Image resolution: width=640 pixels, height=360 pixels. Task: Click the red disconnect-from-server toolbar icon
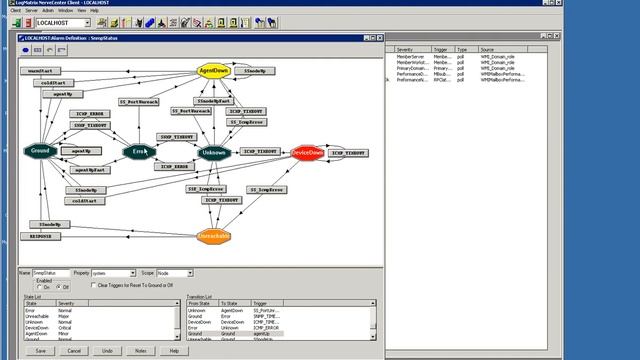(28, 23)
